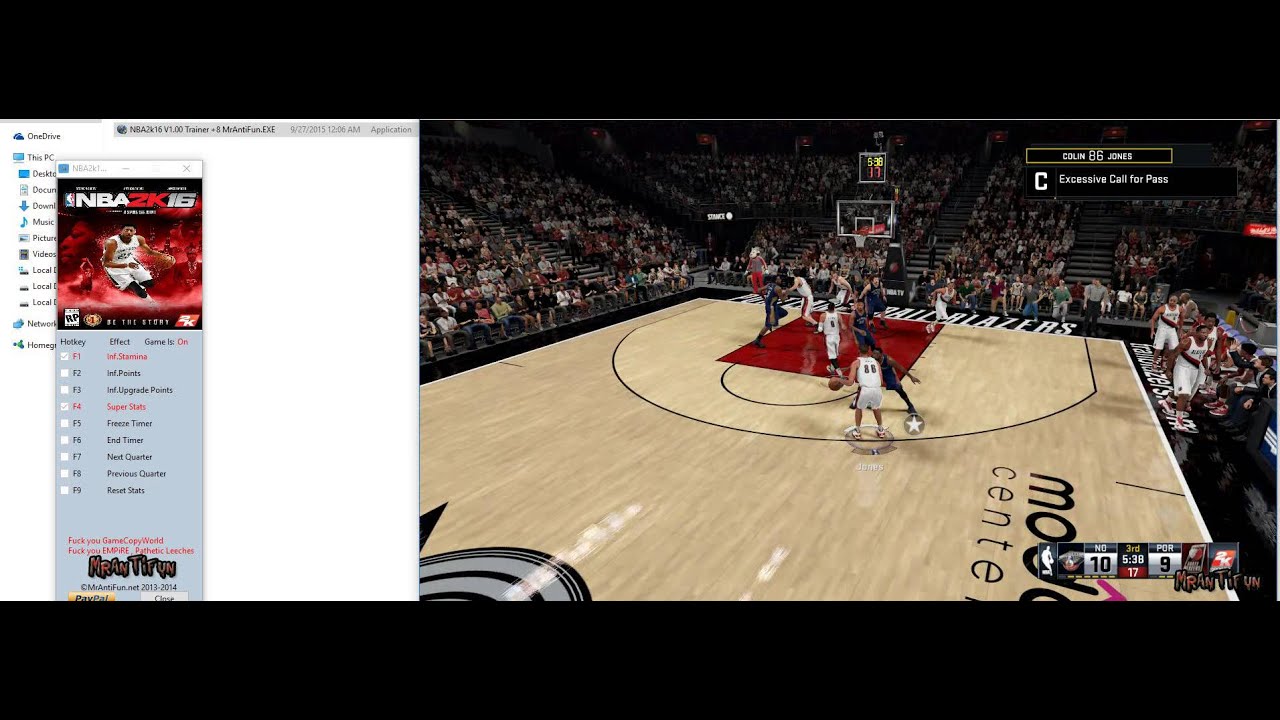Click the Colin 86 Jones name banner
The image size is (1280, 720).
point(1098,156)
